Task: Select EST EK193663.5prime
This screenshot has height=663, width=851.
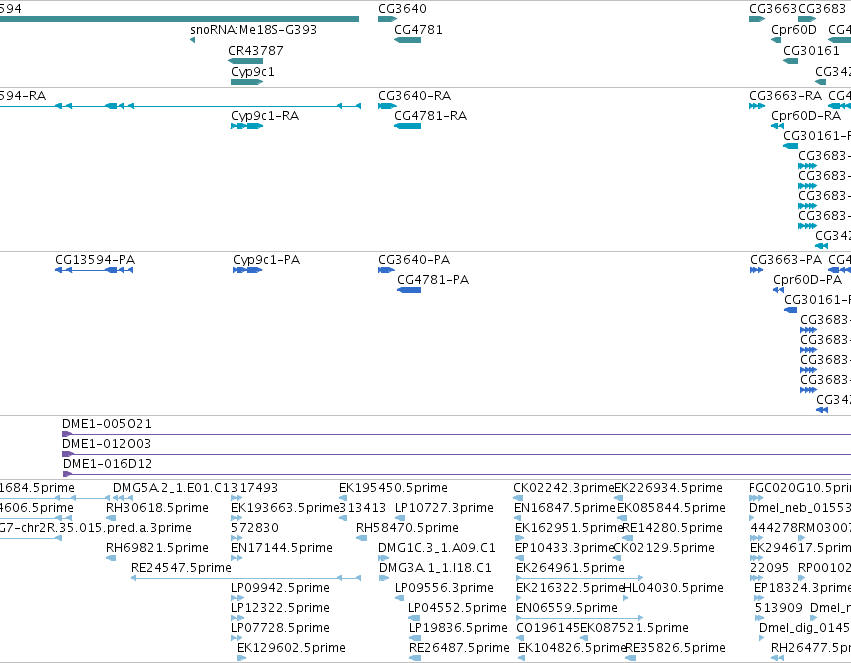Action: coord(285,508)
